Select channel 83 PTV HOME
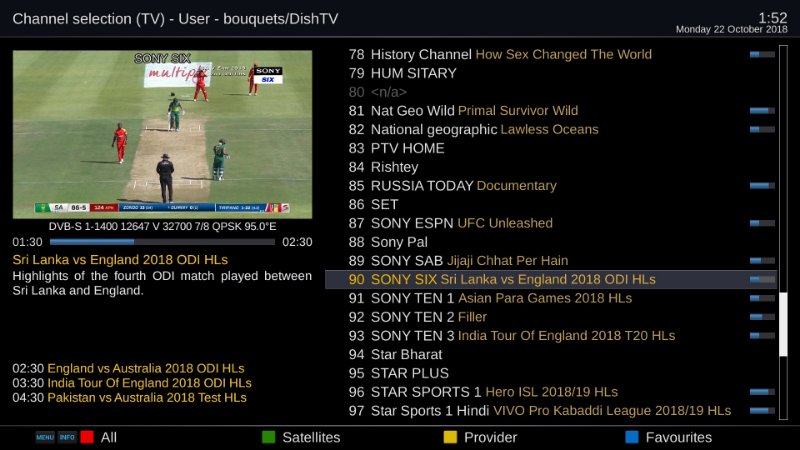 pyautogui.click(x=551, y=148)
